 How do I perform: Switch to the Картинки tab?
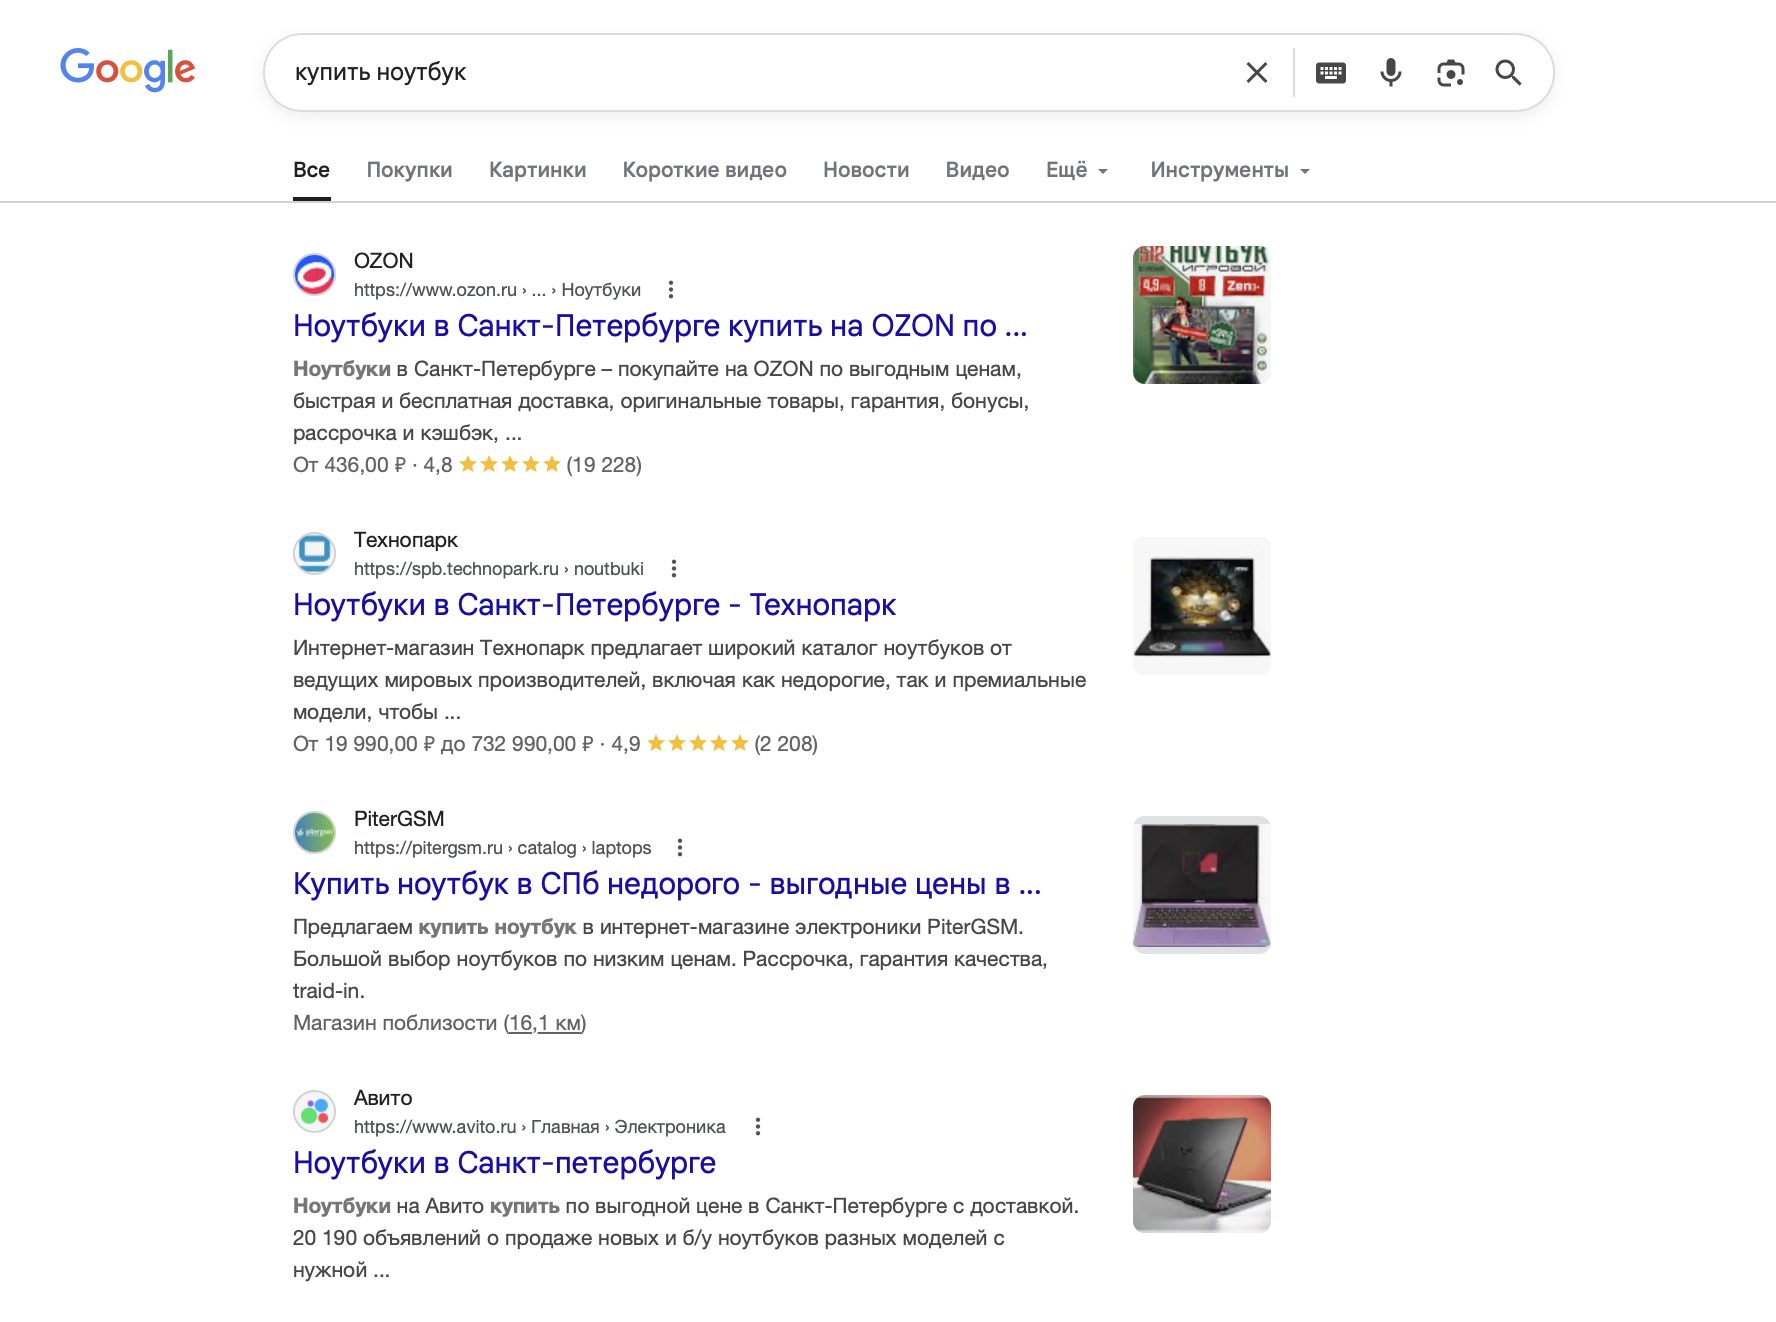[537, 170]
